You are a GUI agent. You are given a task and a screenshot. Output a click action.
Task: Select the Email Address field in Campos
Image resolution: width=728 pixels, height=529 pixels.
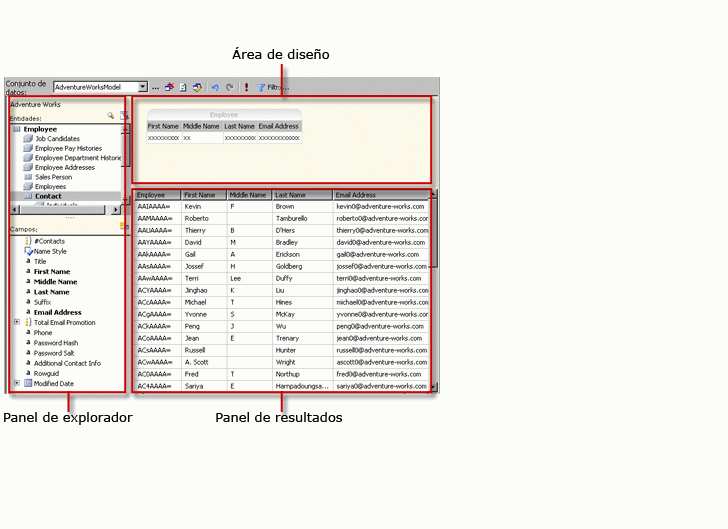point(58,313)
